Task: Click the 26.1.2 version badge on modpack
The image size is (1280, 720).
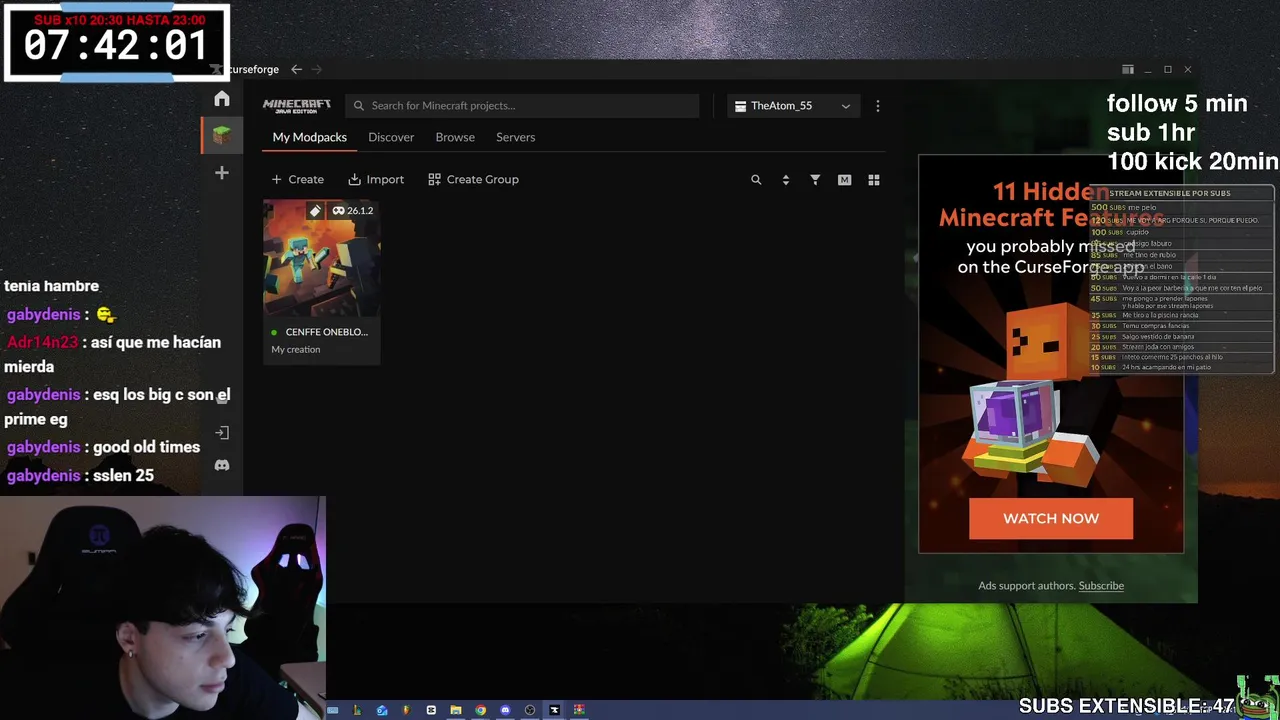Action: point(352,211)
